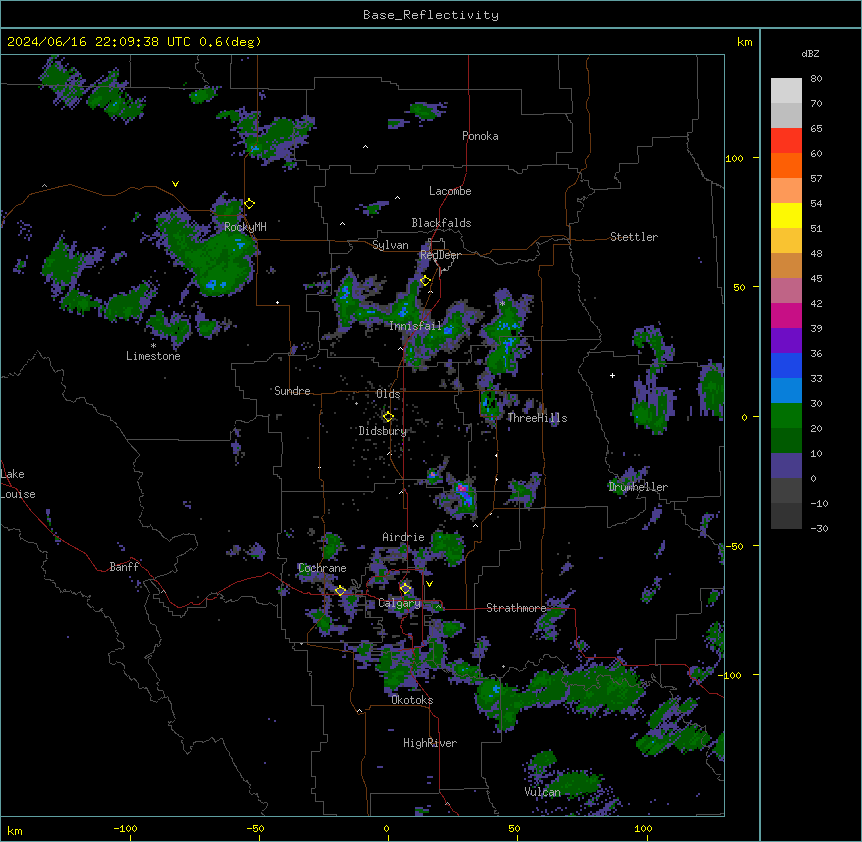Click the Ponoka city label
This screenshot has width=862, height=842.
coord(480,136)
